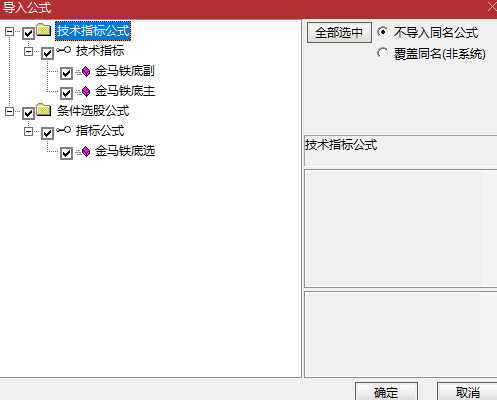The width and height of the screenshot is (497, 400).
Task: Toggle the 金马铁底选 checkbox
Action: 66,153
